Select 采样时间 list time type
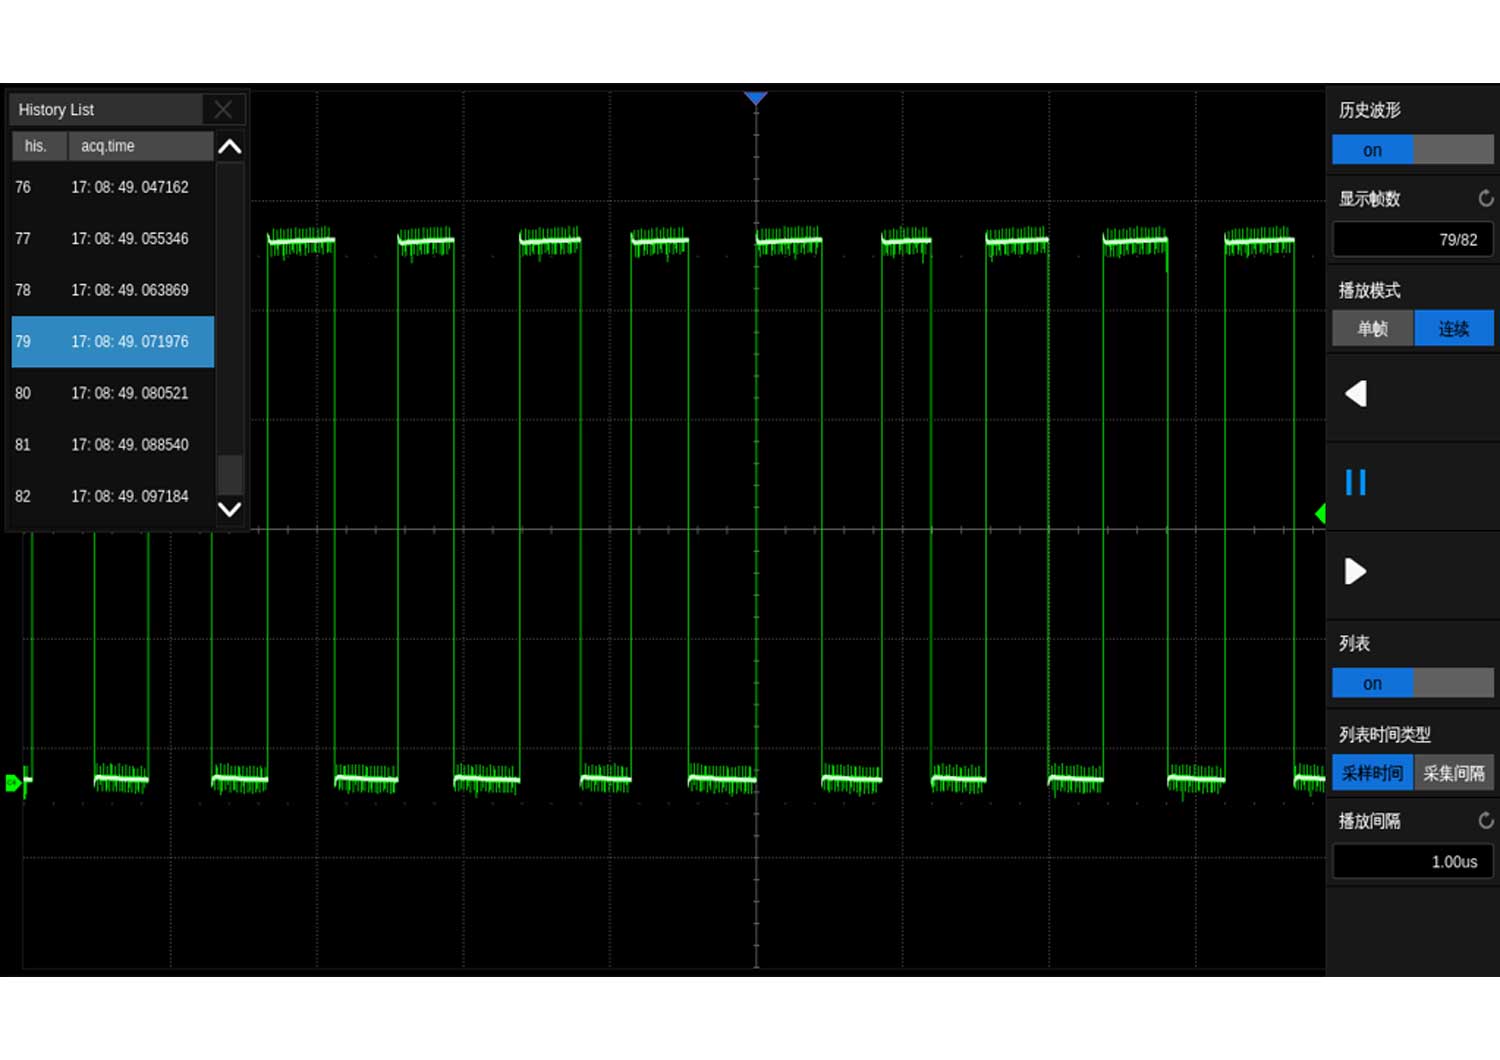 click(x=1373, y=773)
